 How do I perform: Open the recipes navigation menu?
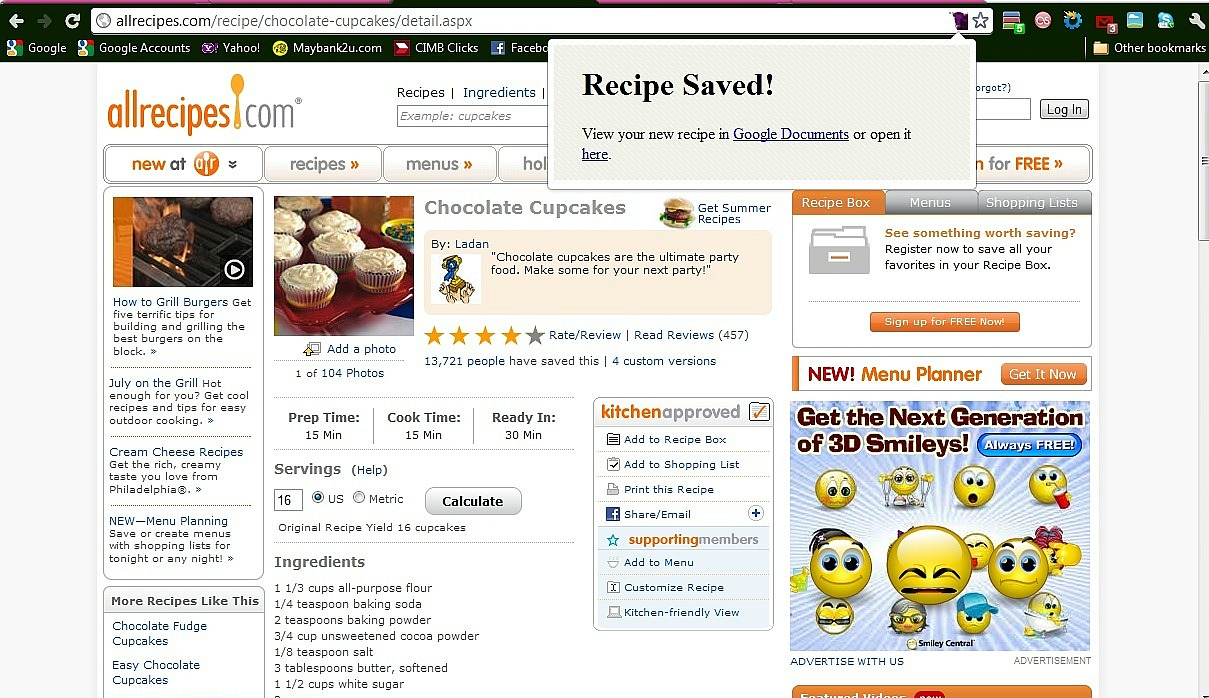click(x=323, y=164)
